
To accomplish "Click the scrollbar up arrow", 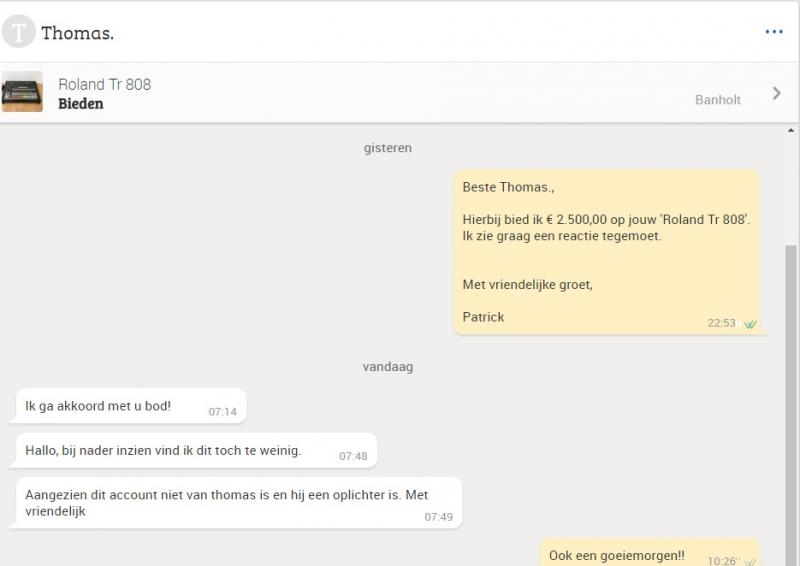I will [791, 131].
